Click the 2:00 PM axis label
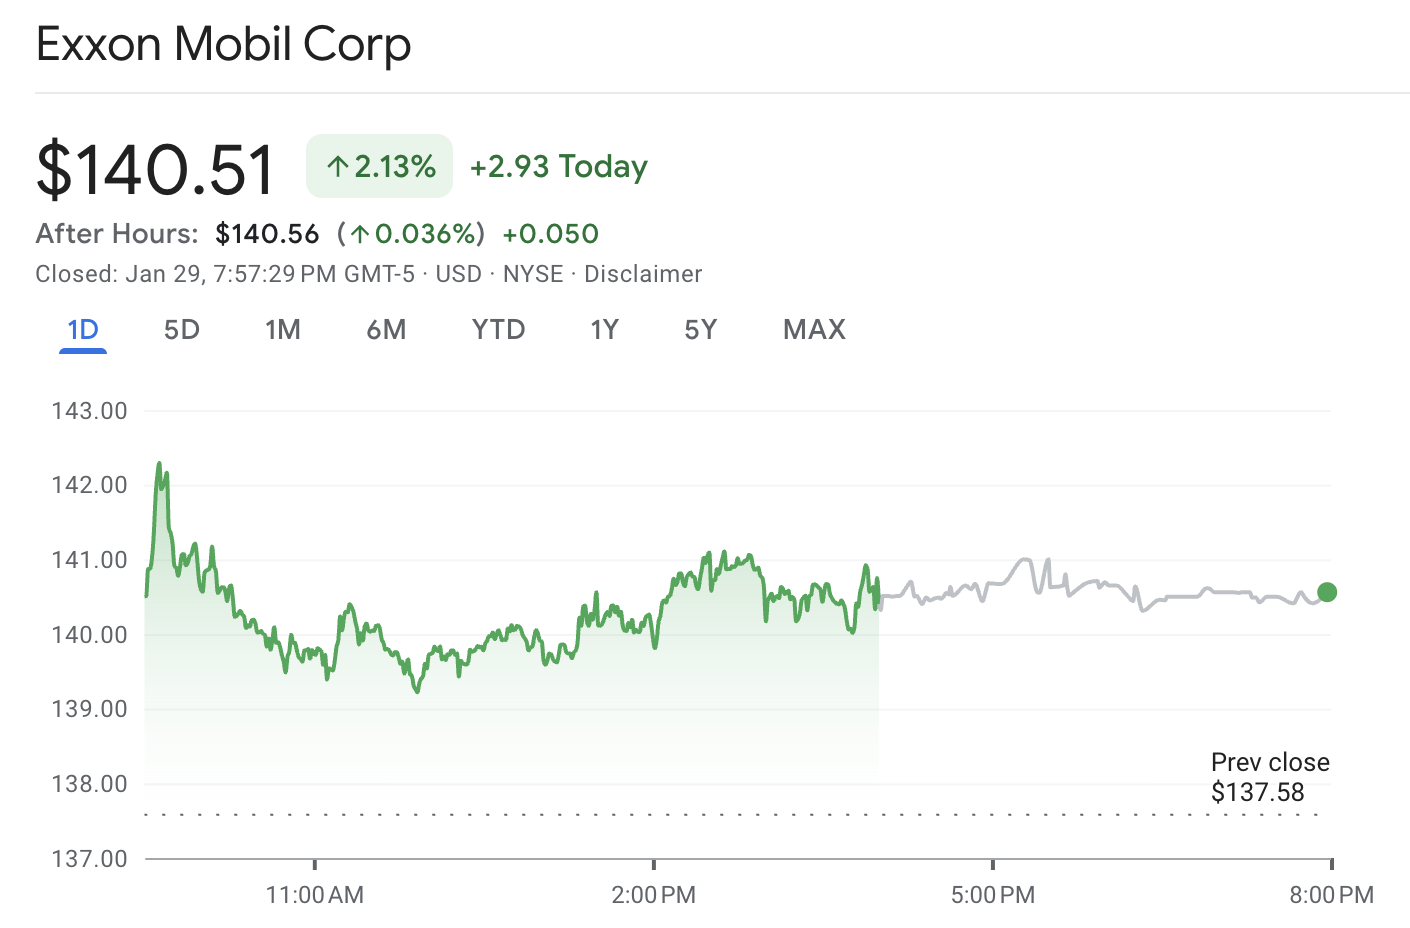Image resolution: width=1410 pixels, height=928 pixels. coord(655,894)
